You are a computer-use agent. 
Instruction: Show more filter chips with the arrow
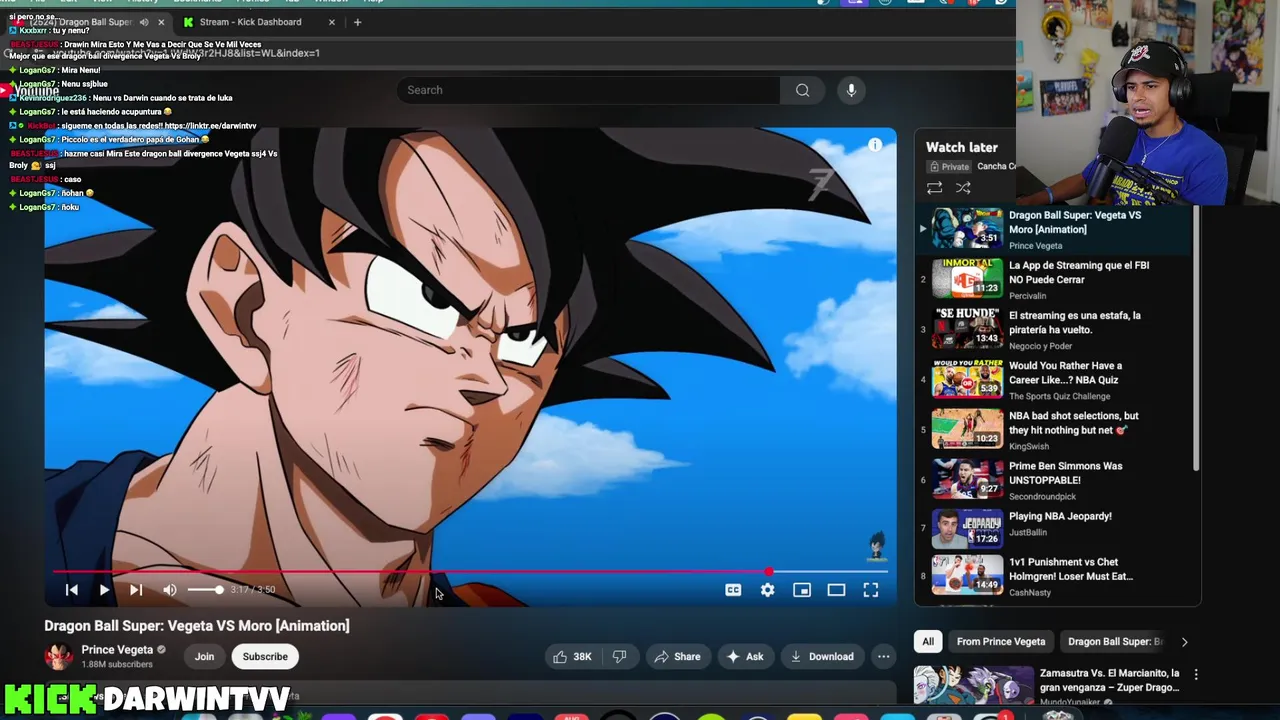(x=1185, y=642)
